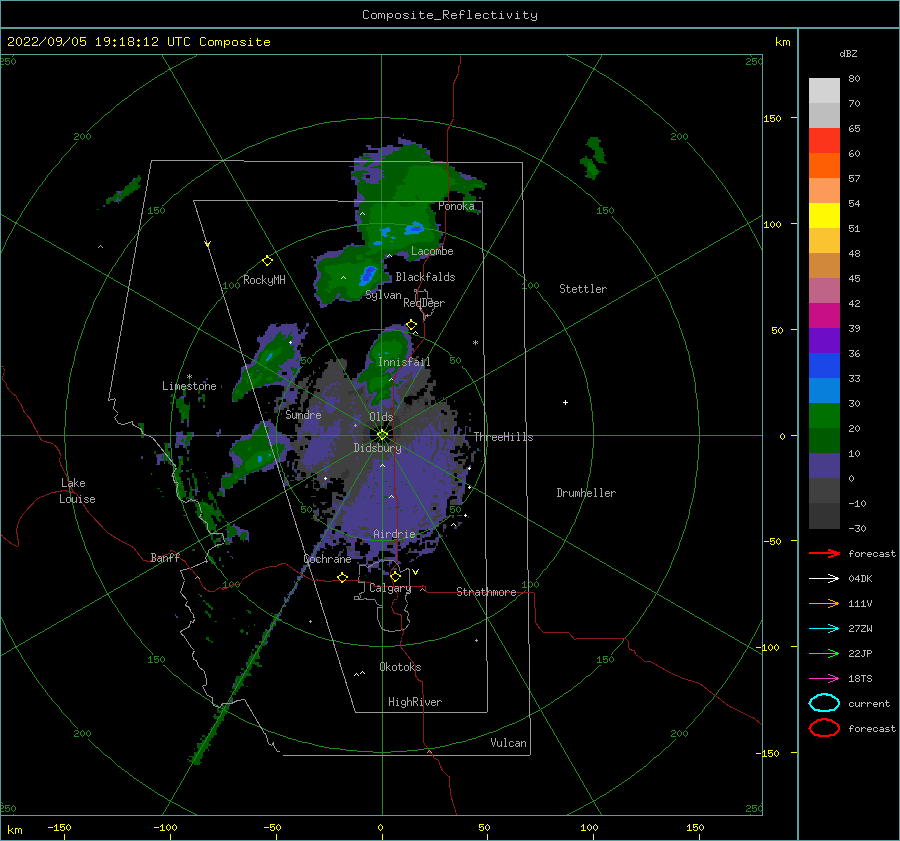Click the red 60 dBZ legend swatch

824,140
